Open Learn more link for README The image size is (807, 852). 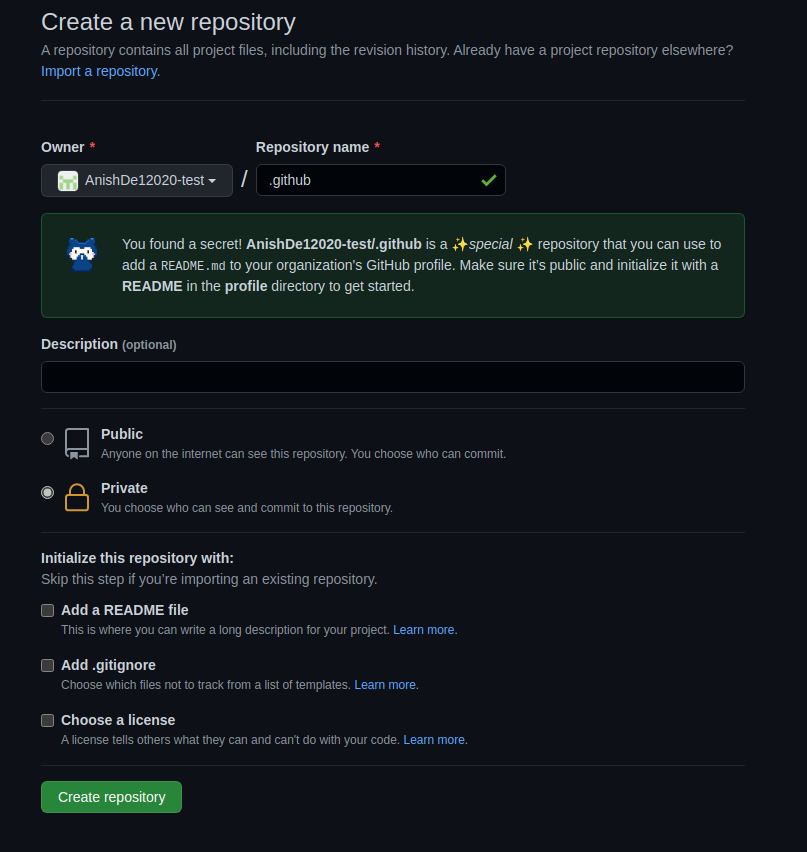tap(425, 630)
